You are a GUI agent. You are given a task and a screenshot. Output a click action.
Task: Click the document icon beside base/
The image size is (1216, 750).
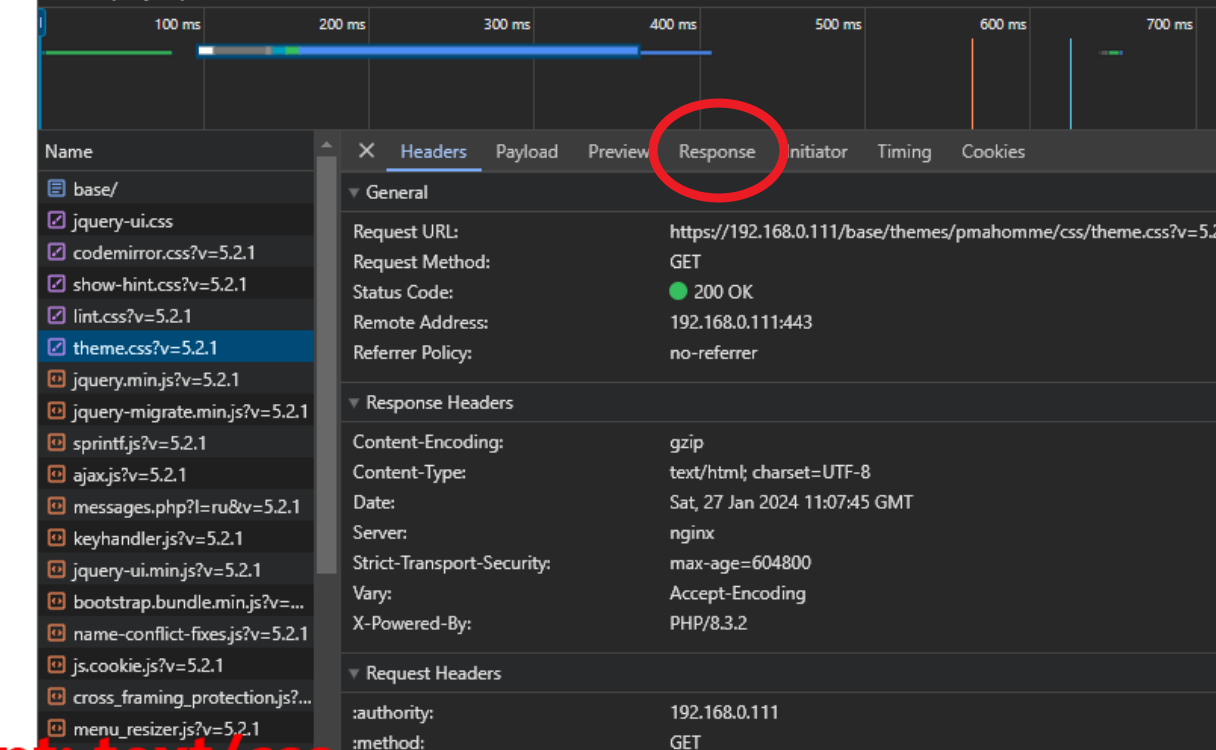pyautogui.click(x=56, y=189)
